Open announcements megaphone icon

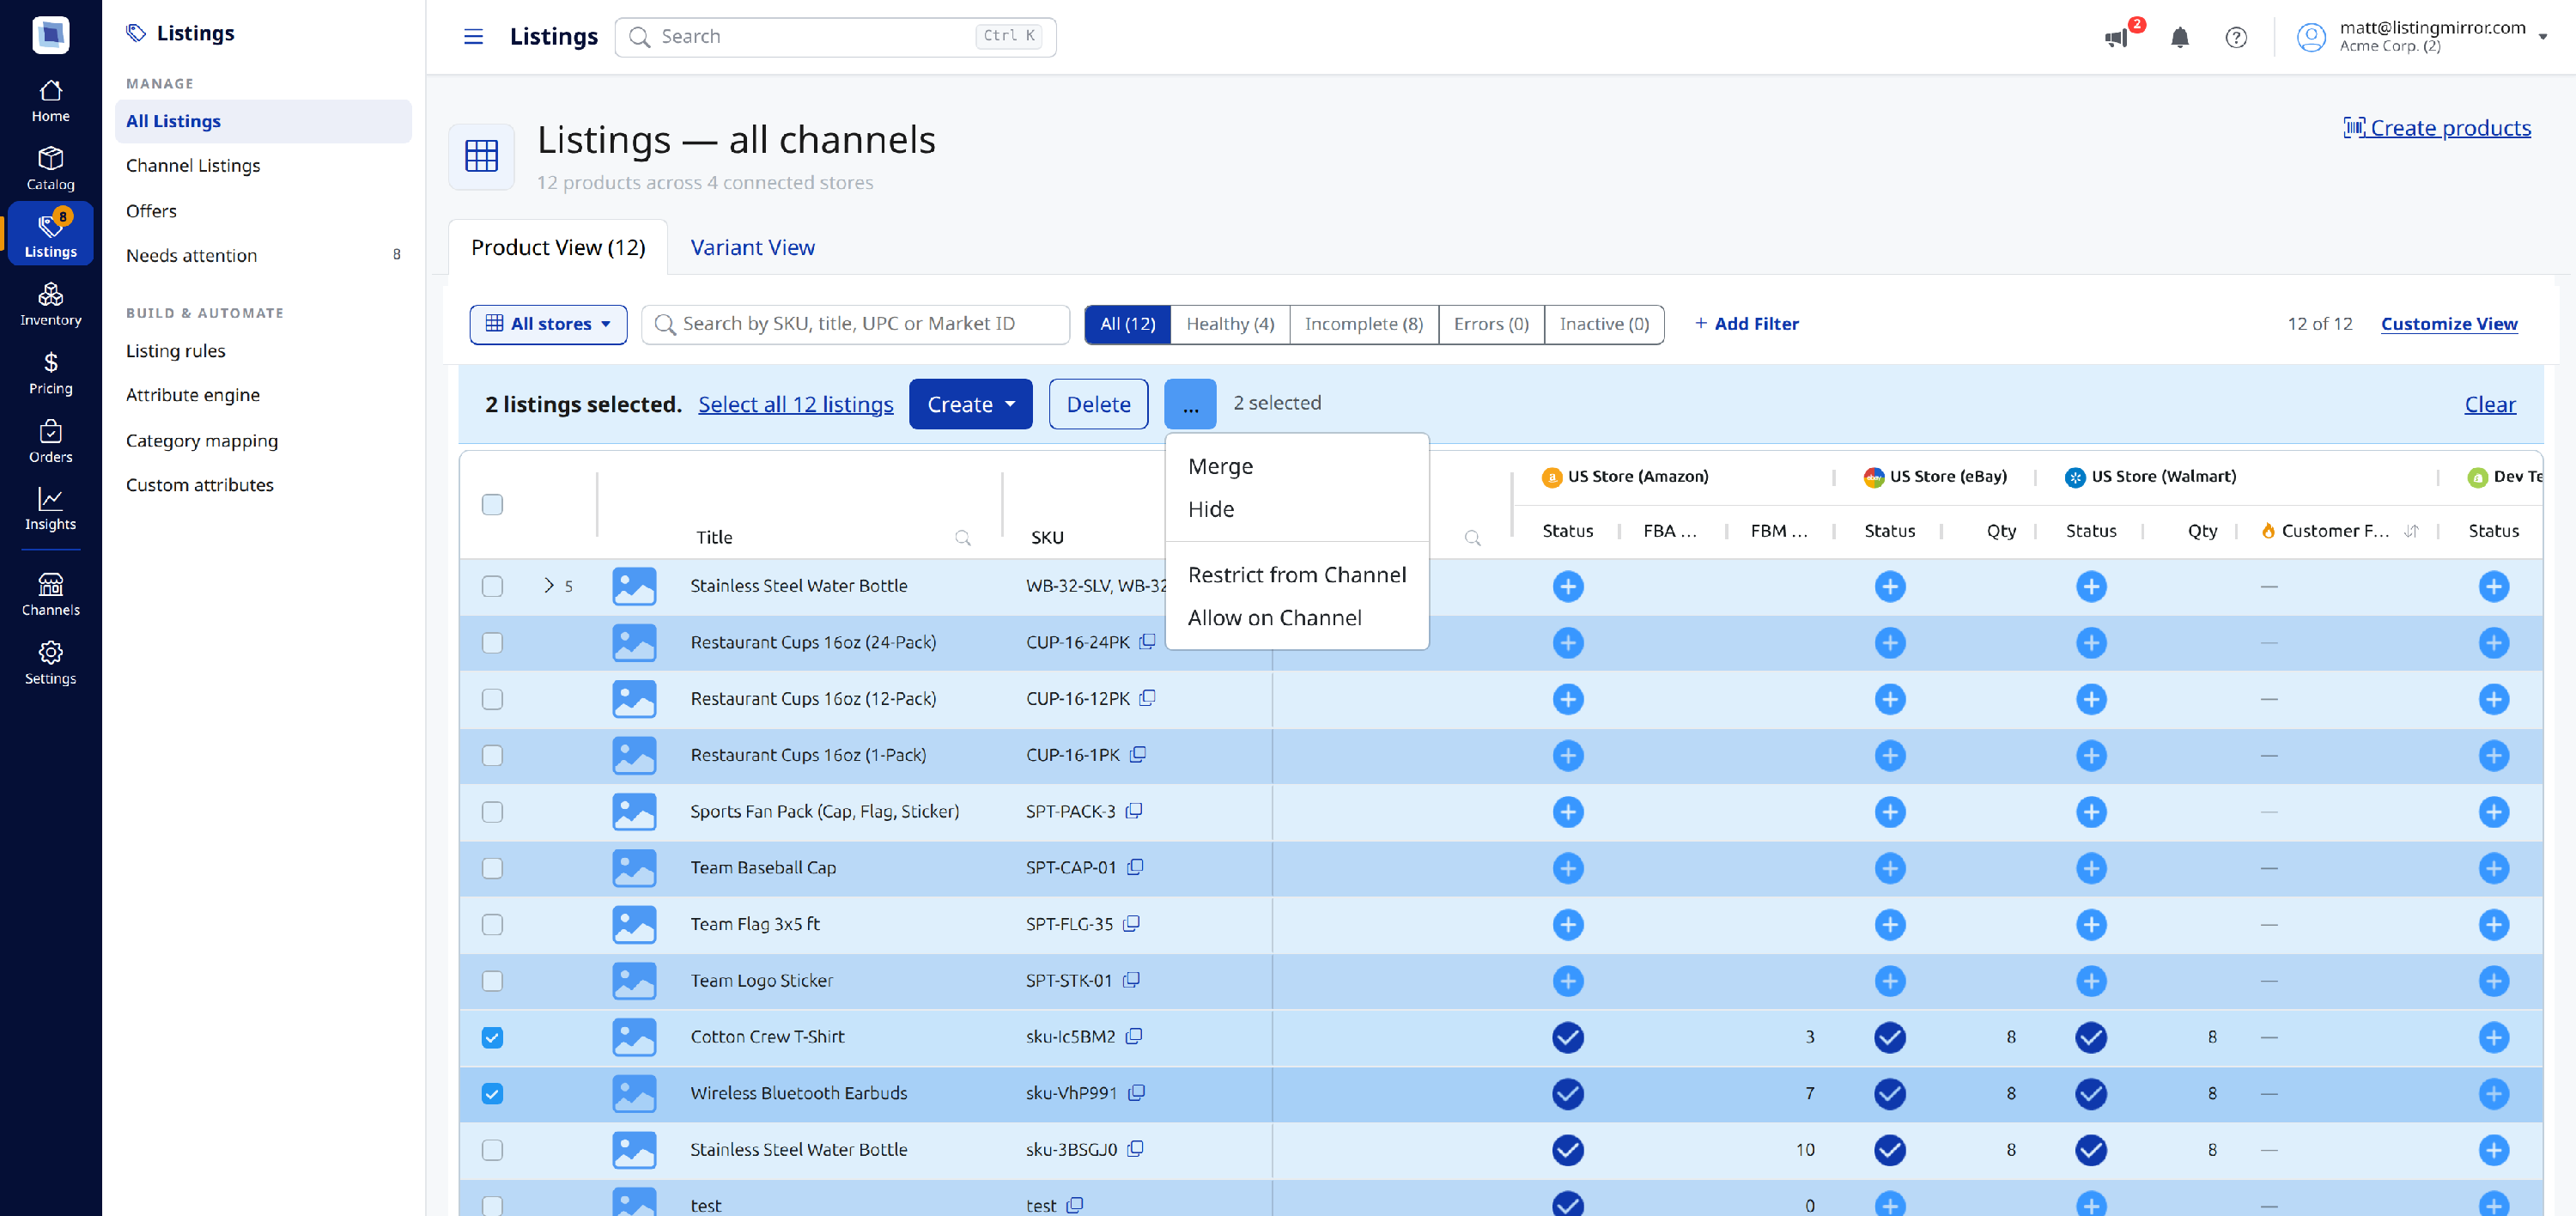pyautogui.click(x=2116, y=38)
